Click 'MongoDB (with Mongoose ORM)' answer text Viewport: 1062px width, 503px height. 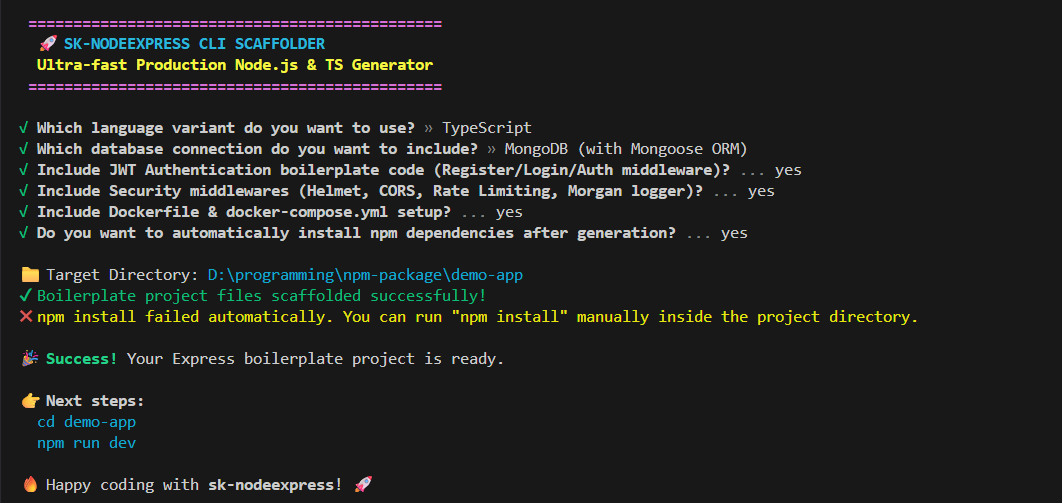[626, 150]
